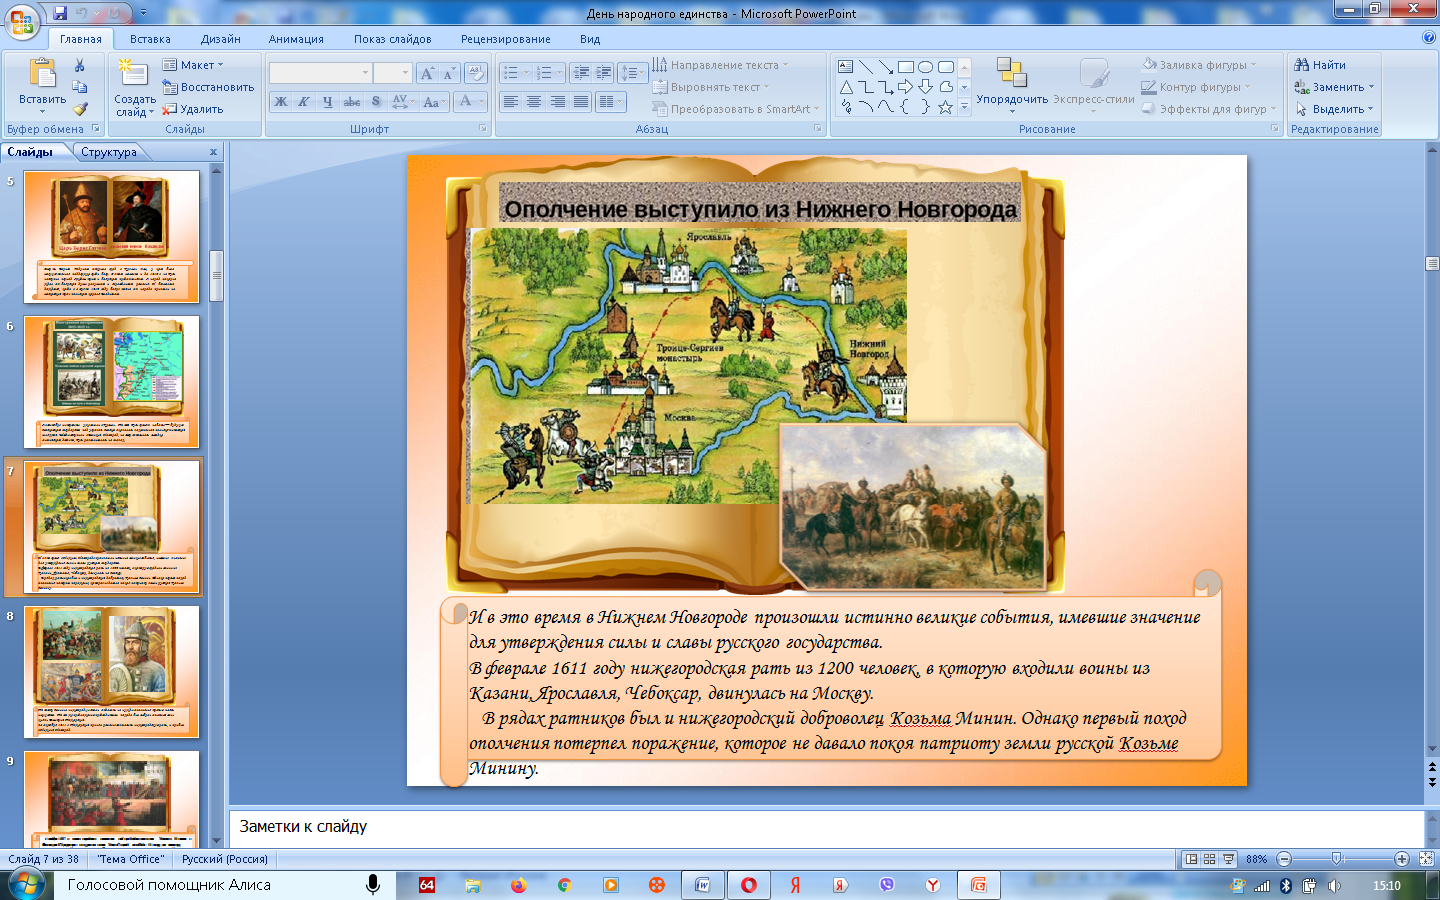This screenshot has height=900, width=1440.
Task: Click the Cut scissors icon
Action: (80, 65)
